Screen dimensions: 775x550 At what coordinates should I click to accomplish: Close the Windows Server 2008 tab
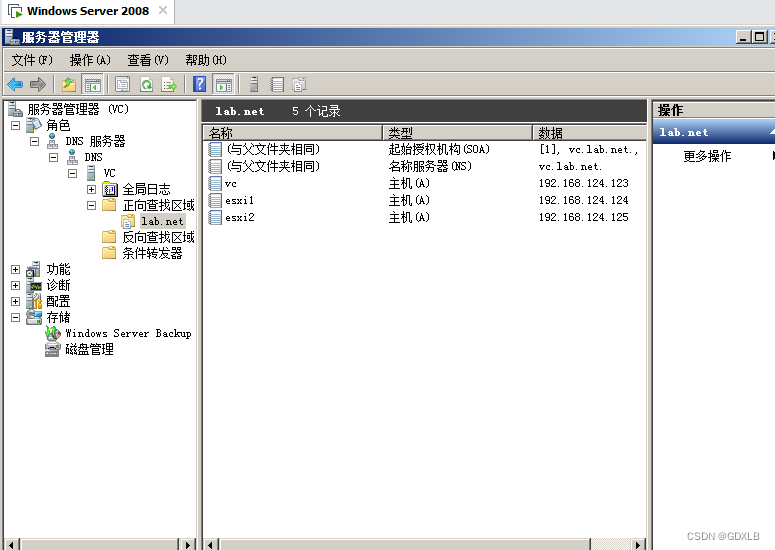163,10
